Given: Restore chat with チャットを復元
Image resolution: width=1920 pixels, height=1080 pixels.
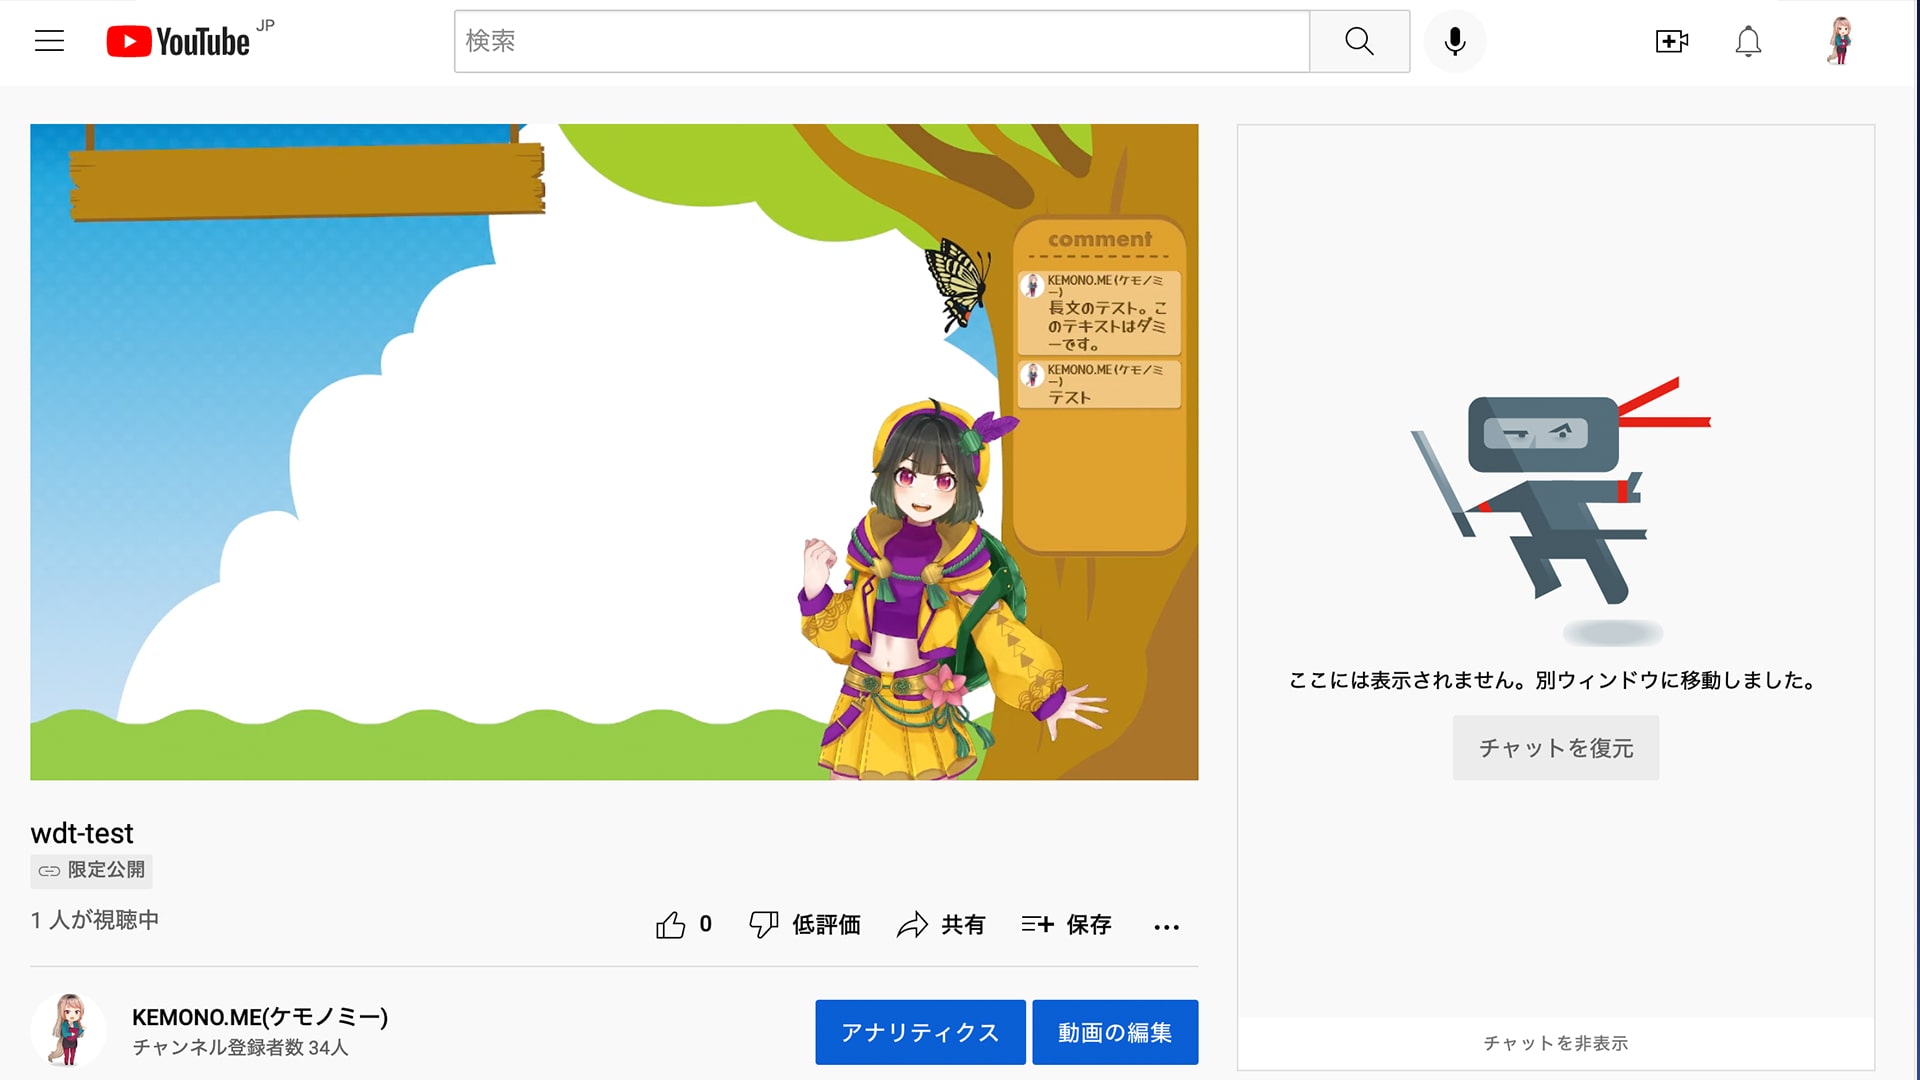Looking at the screenshot, I should (x=1555, y=747).
